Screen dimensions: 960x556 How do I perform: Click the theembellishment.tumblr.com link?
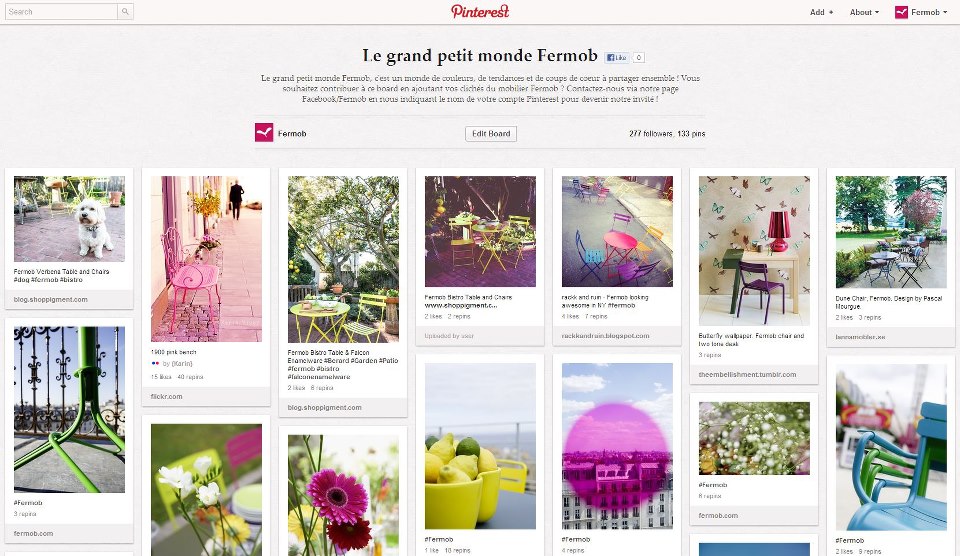(748, 374)
